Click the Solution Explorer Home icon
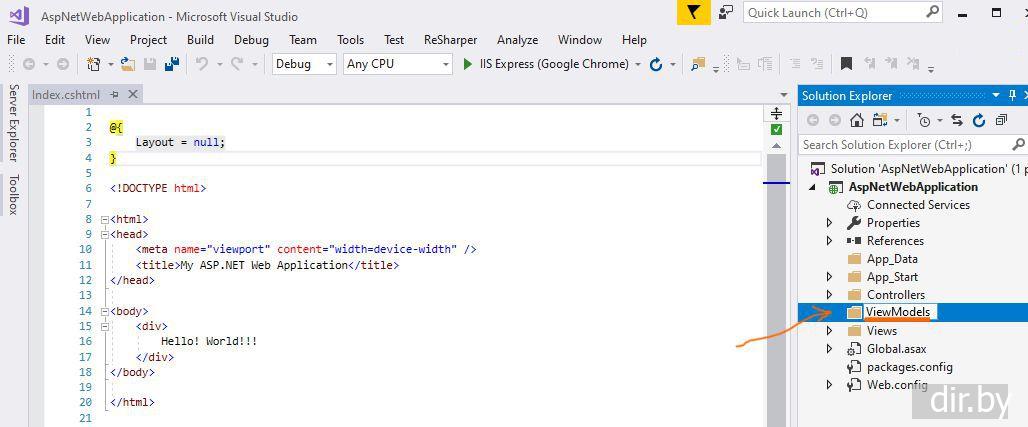Screen dimensions: 1028x427 [x=856, y=120]
